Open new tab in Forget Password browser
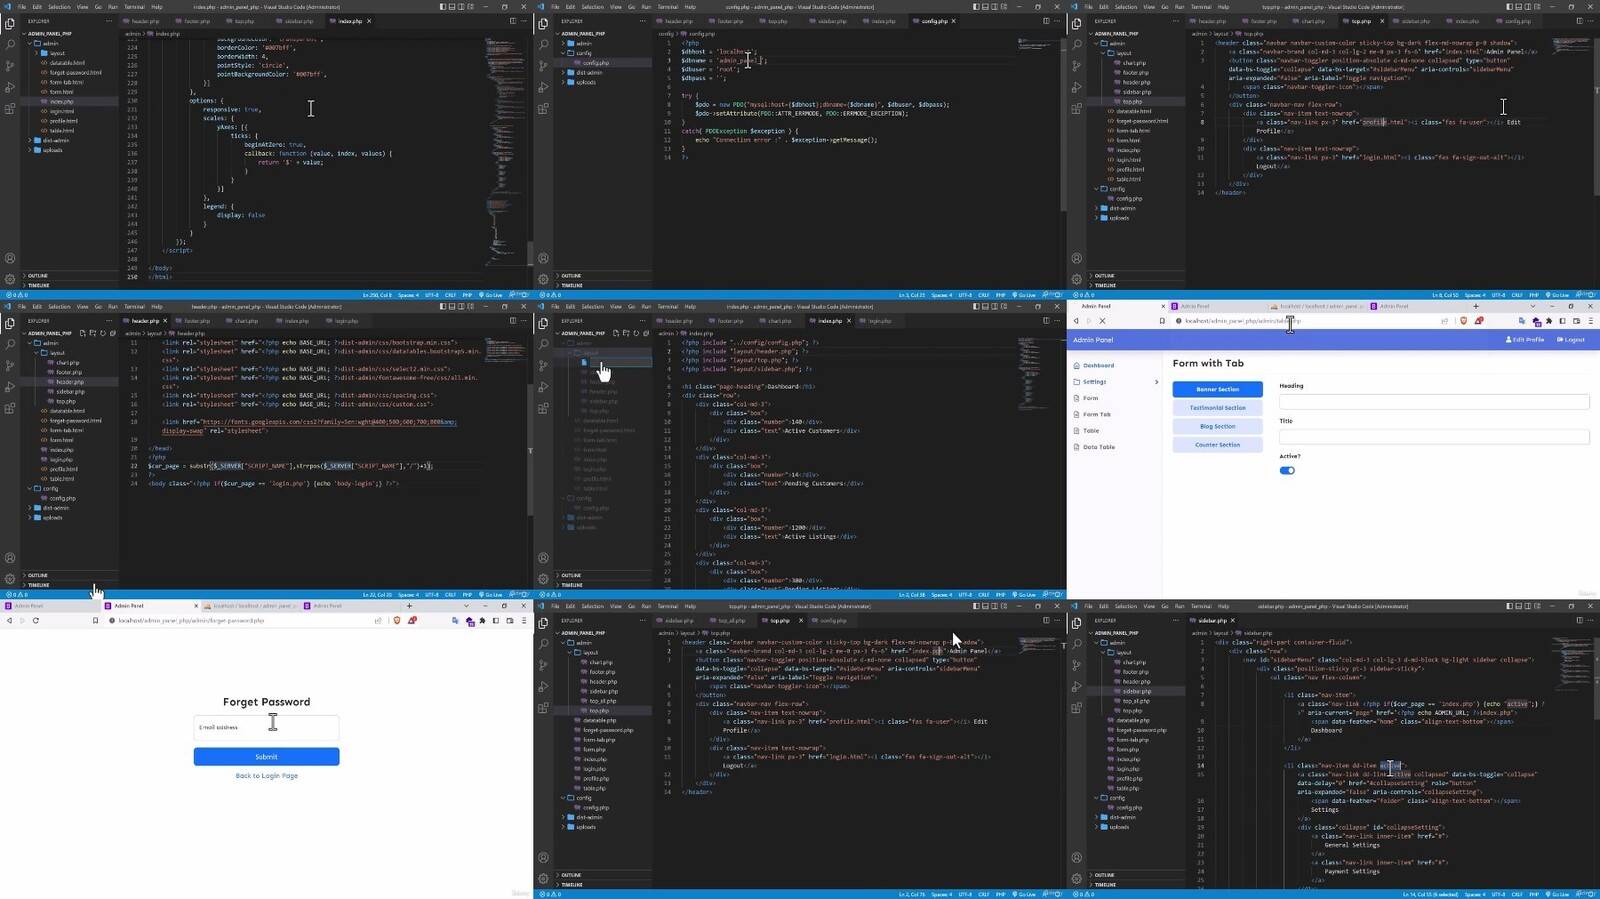Image resolution: width=1600 pixels, height=899 pixels. pyautogui.click(x=409, y=606)
